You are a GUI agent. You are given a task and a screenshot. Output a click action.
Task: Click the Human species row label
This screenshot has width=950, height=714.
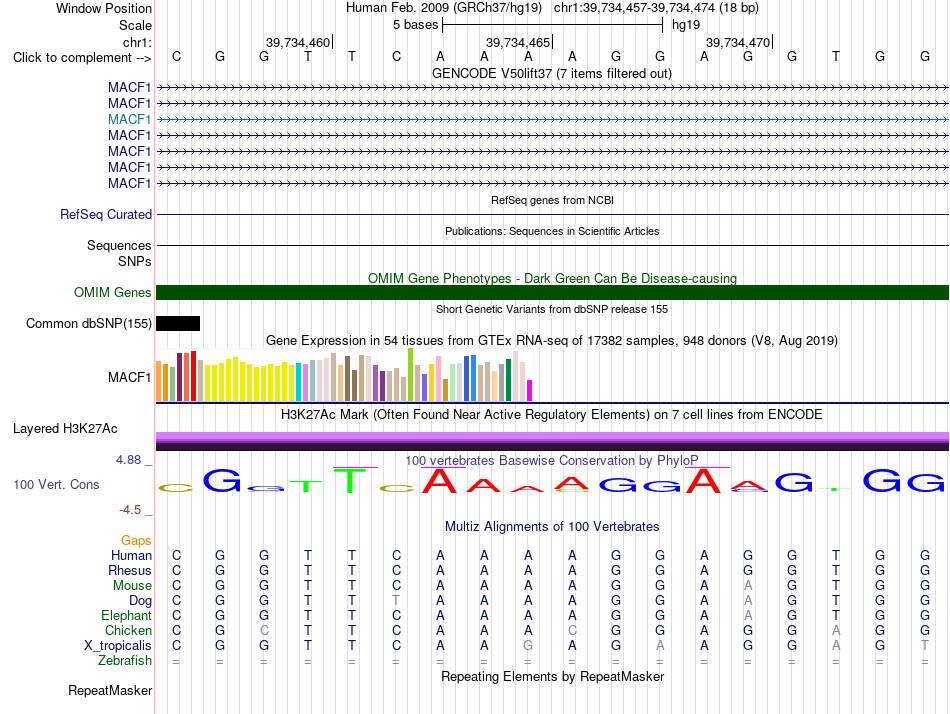pyautogui.click(x=131, y=555)
